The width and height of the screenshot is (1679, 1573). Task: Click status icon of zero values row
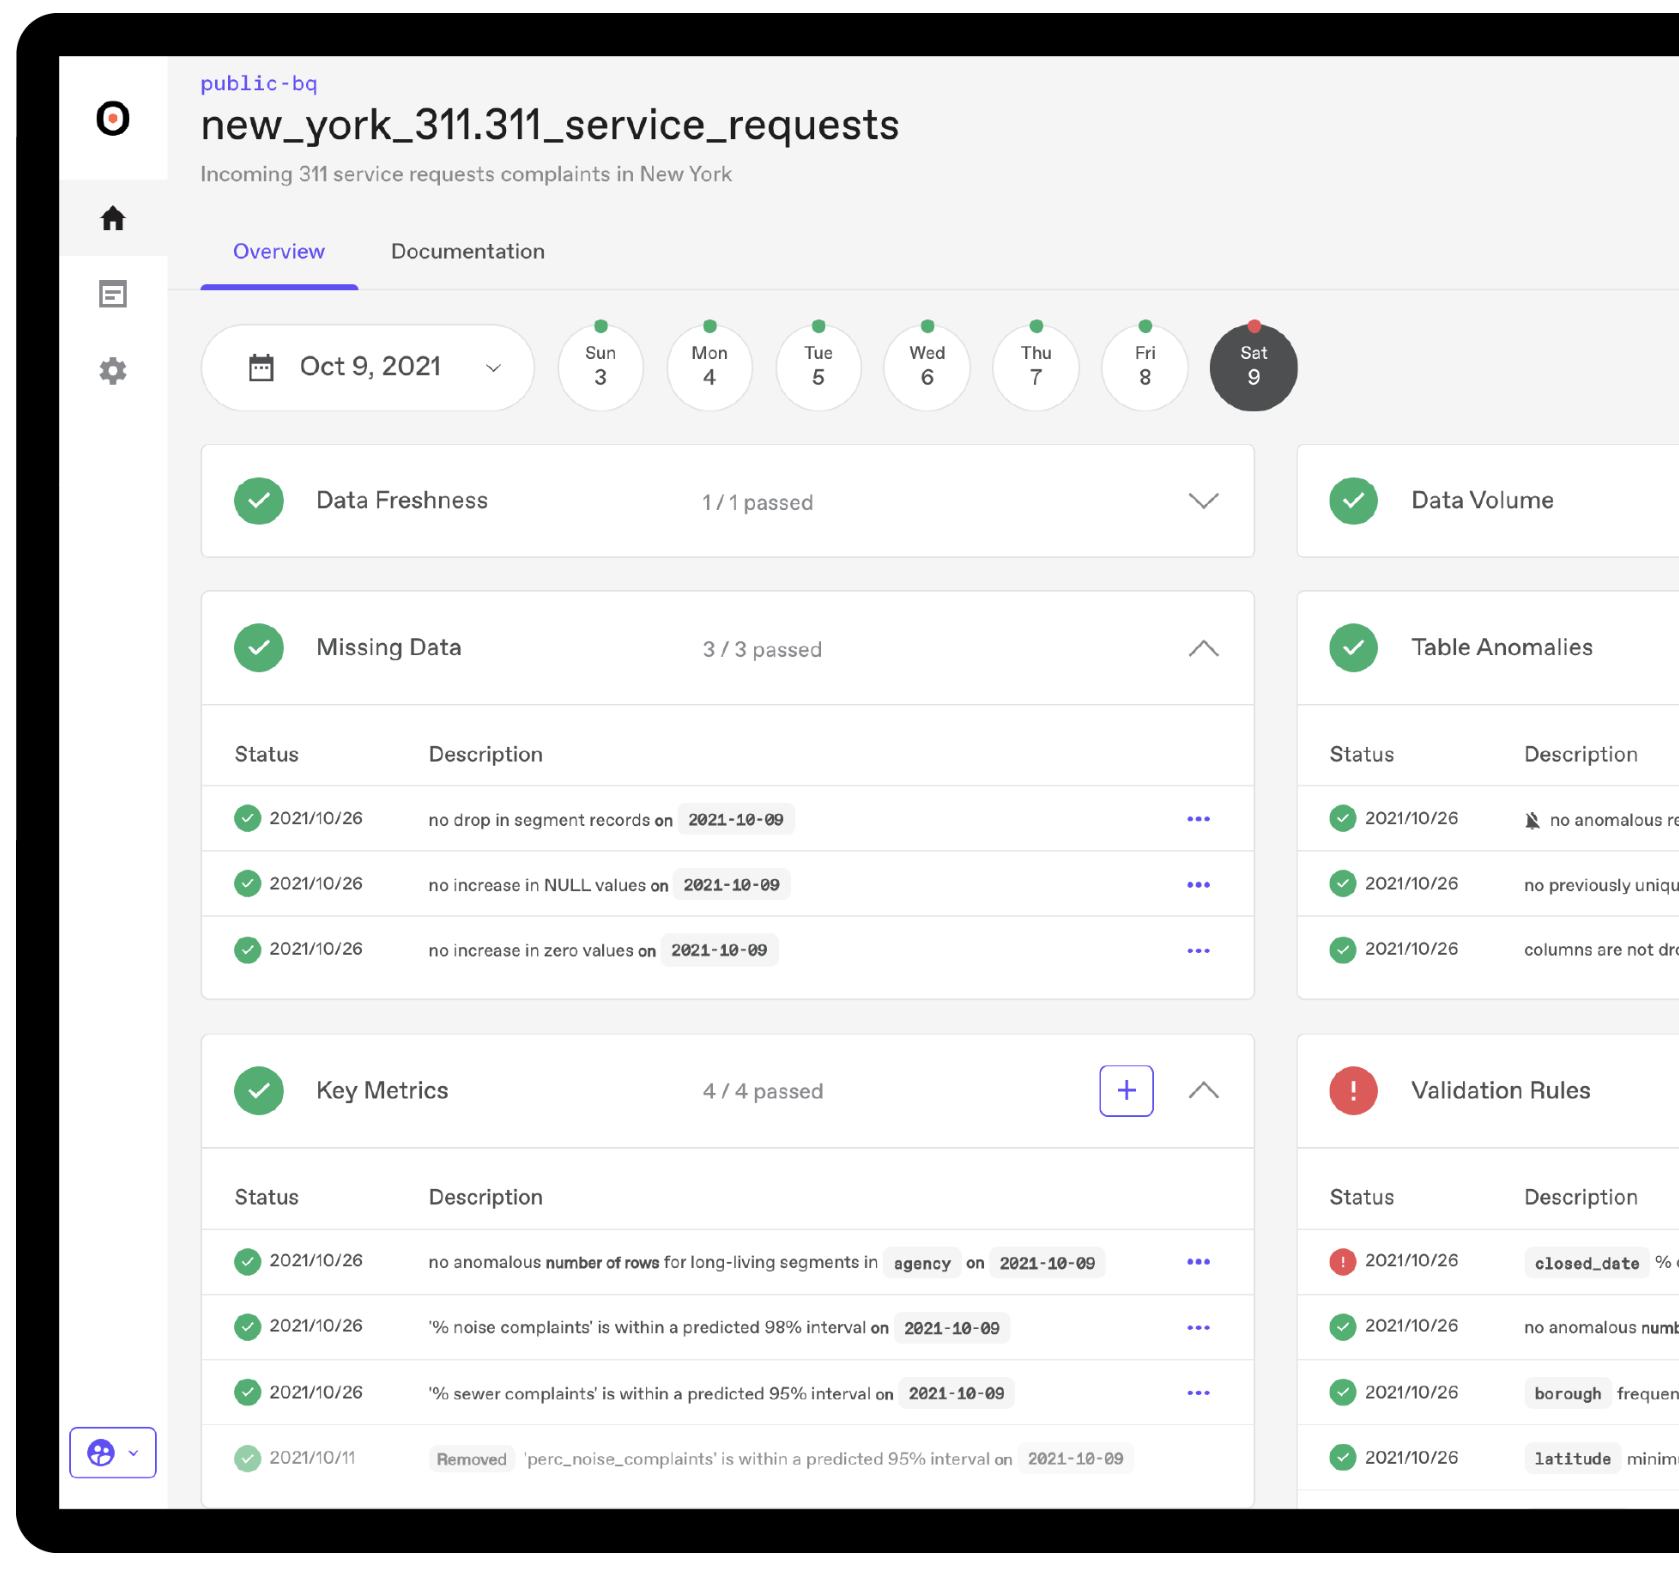coord(247,949)
